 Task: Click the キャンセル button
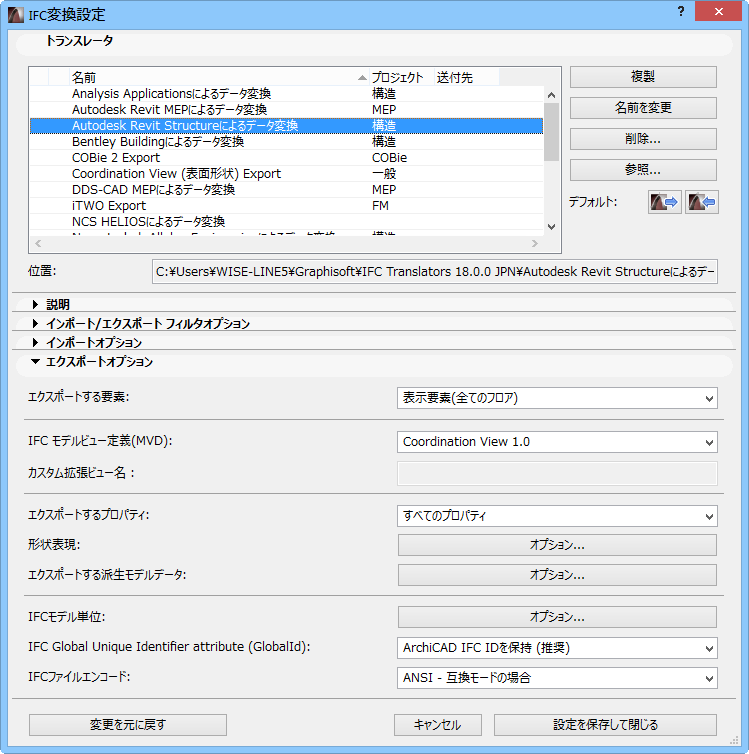coord(437,725)
